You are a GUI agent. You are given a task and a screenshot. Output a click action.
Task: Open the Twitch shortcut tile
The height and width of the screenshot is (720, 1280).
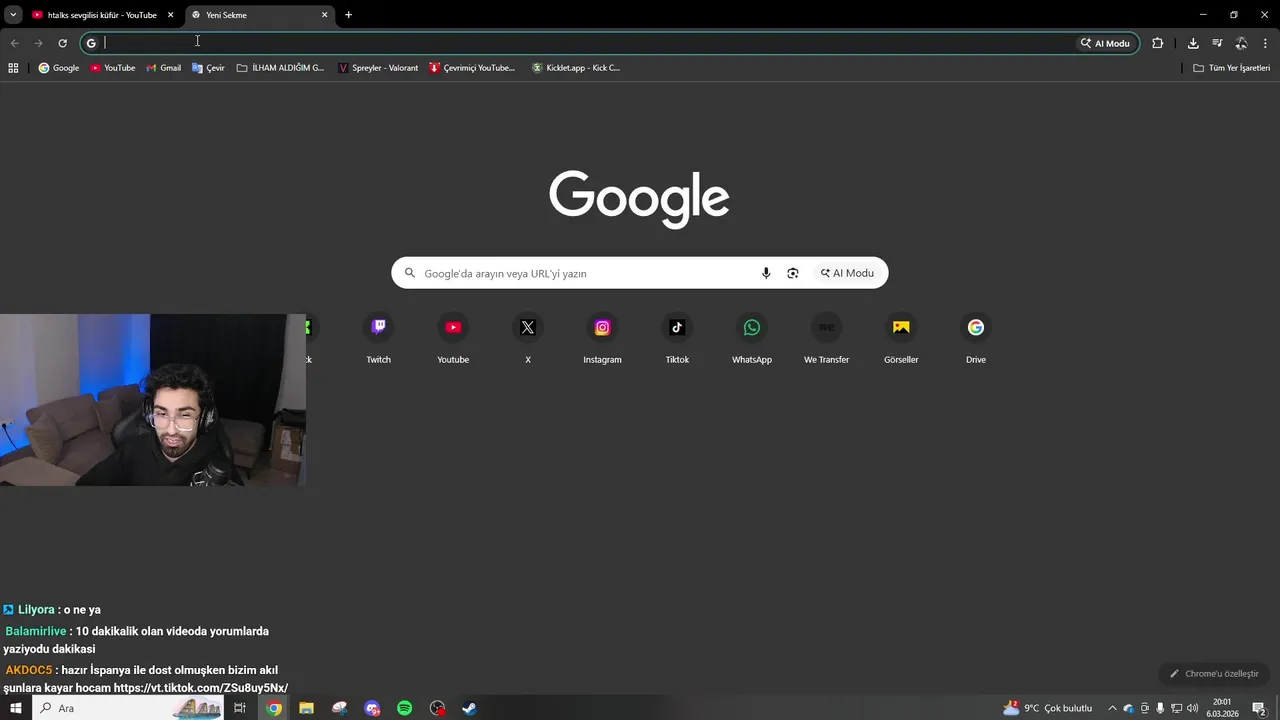[x=378, y=339]
